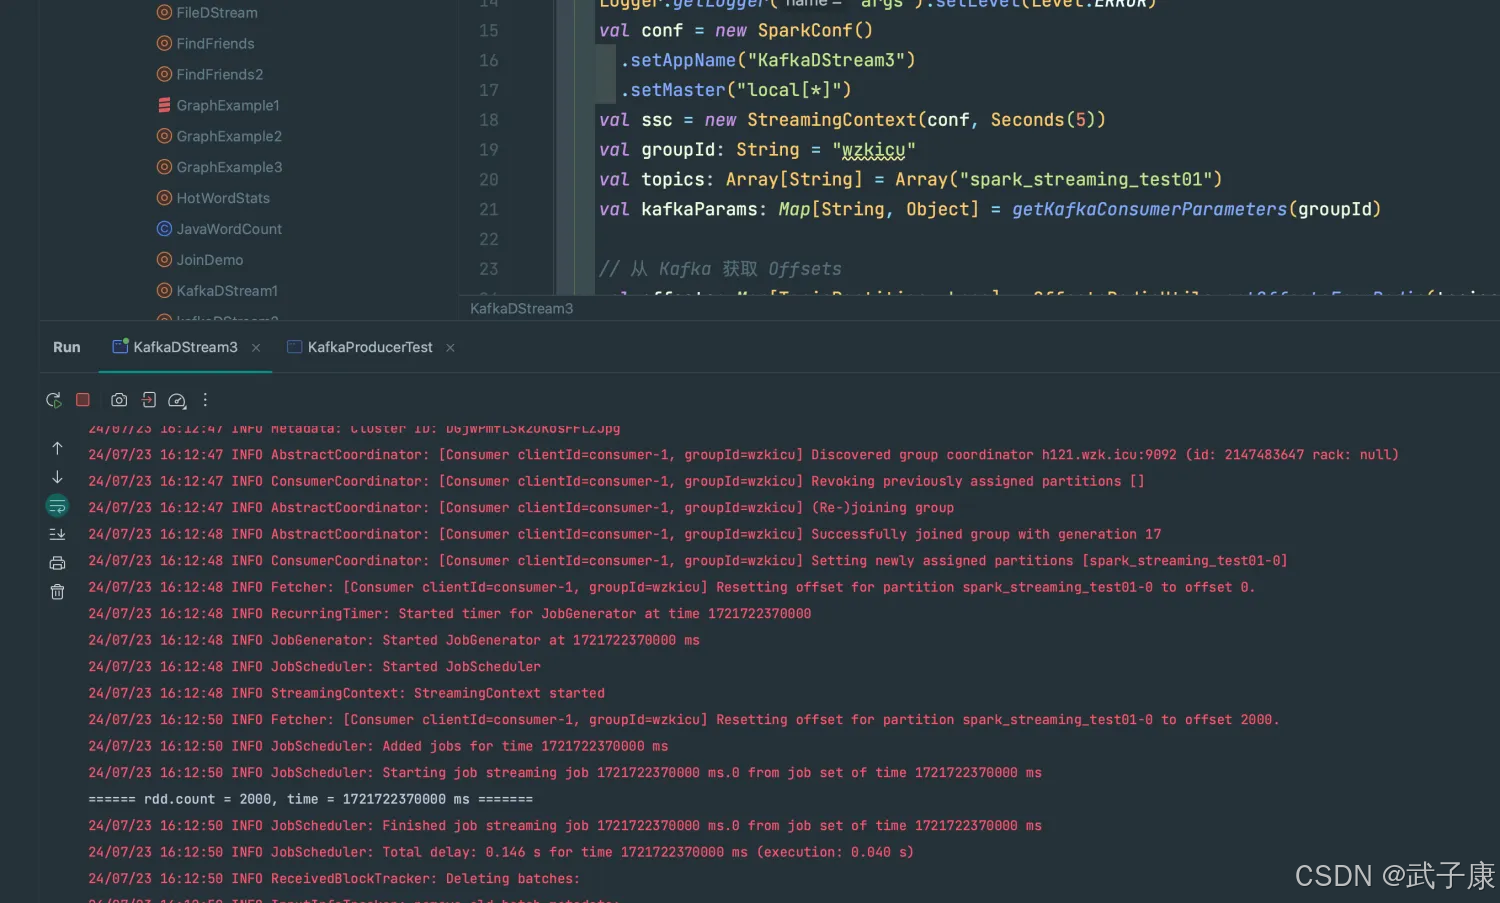The height and width of the screenshot is (903, 1500).
Task: Click the rdd.count = 2000 output line
Action: 311,800
